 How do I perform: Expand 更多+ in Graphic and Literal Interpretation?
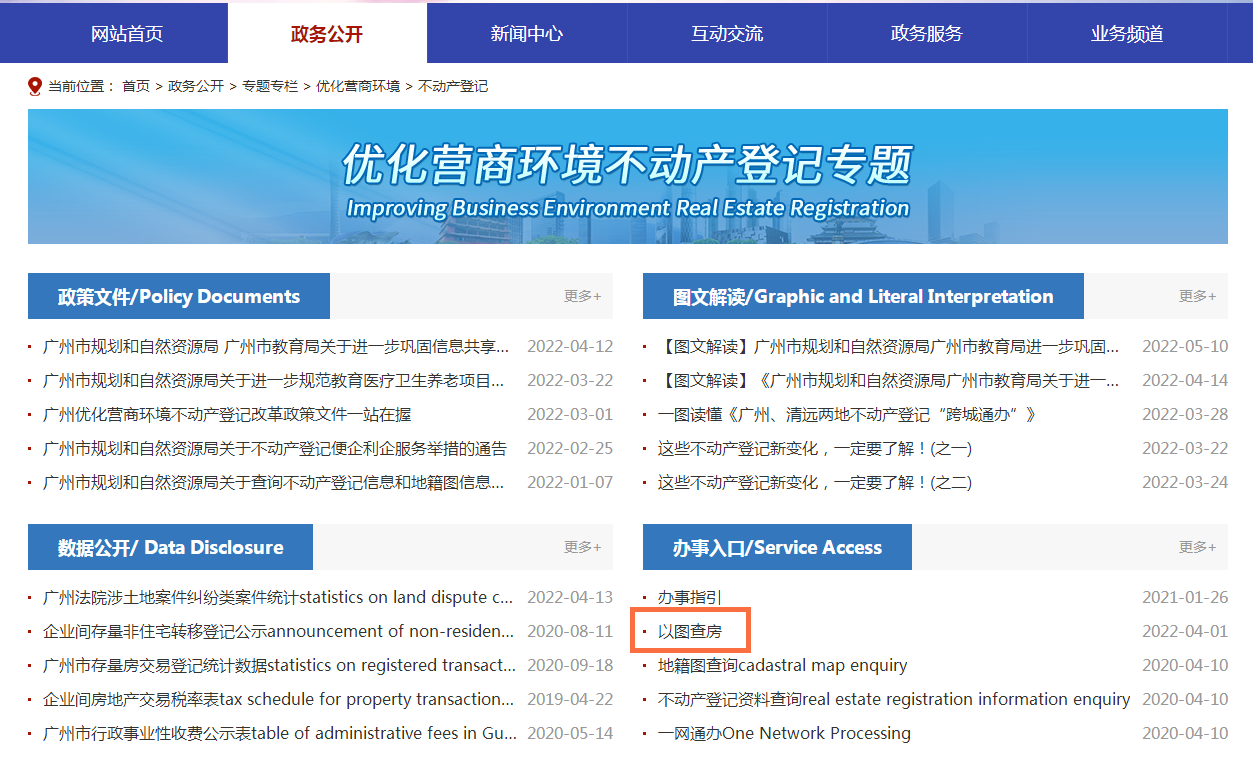(x=1197, y=296)
